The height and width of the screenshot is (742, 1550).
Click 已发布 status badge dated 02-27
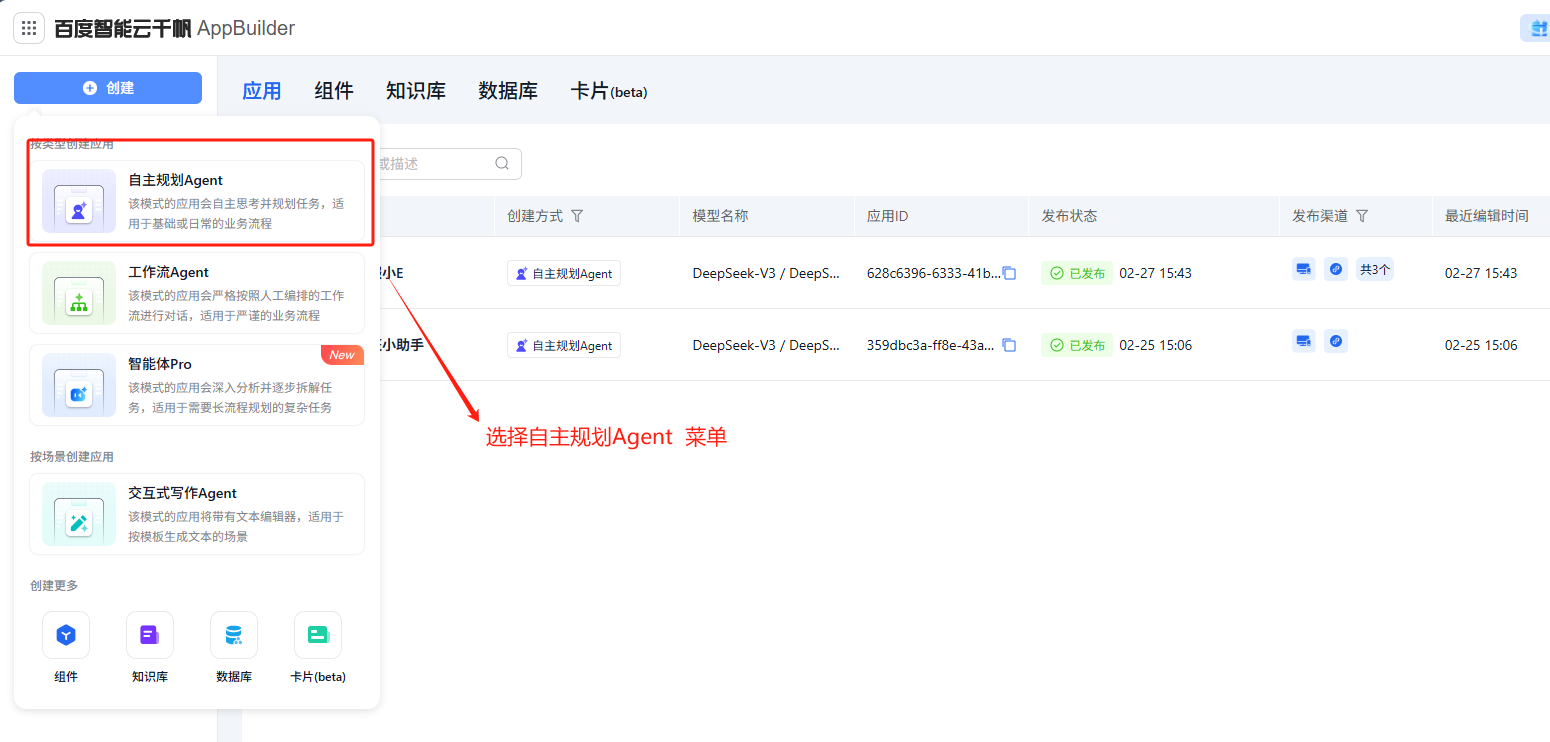click(x=1077, y=273)
